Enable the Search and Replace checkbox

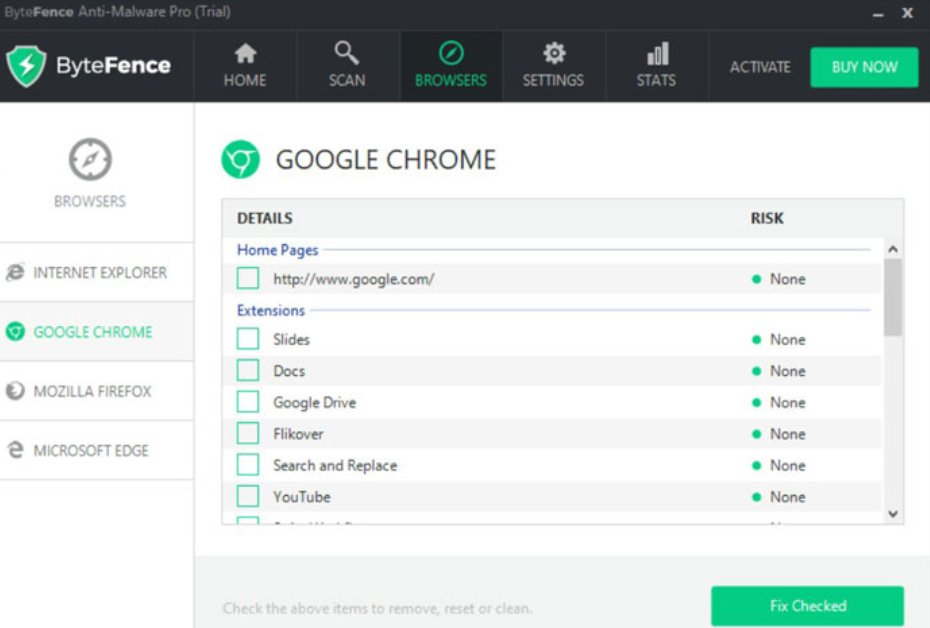[x=248, y=465]
